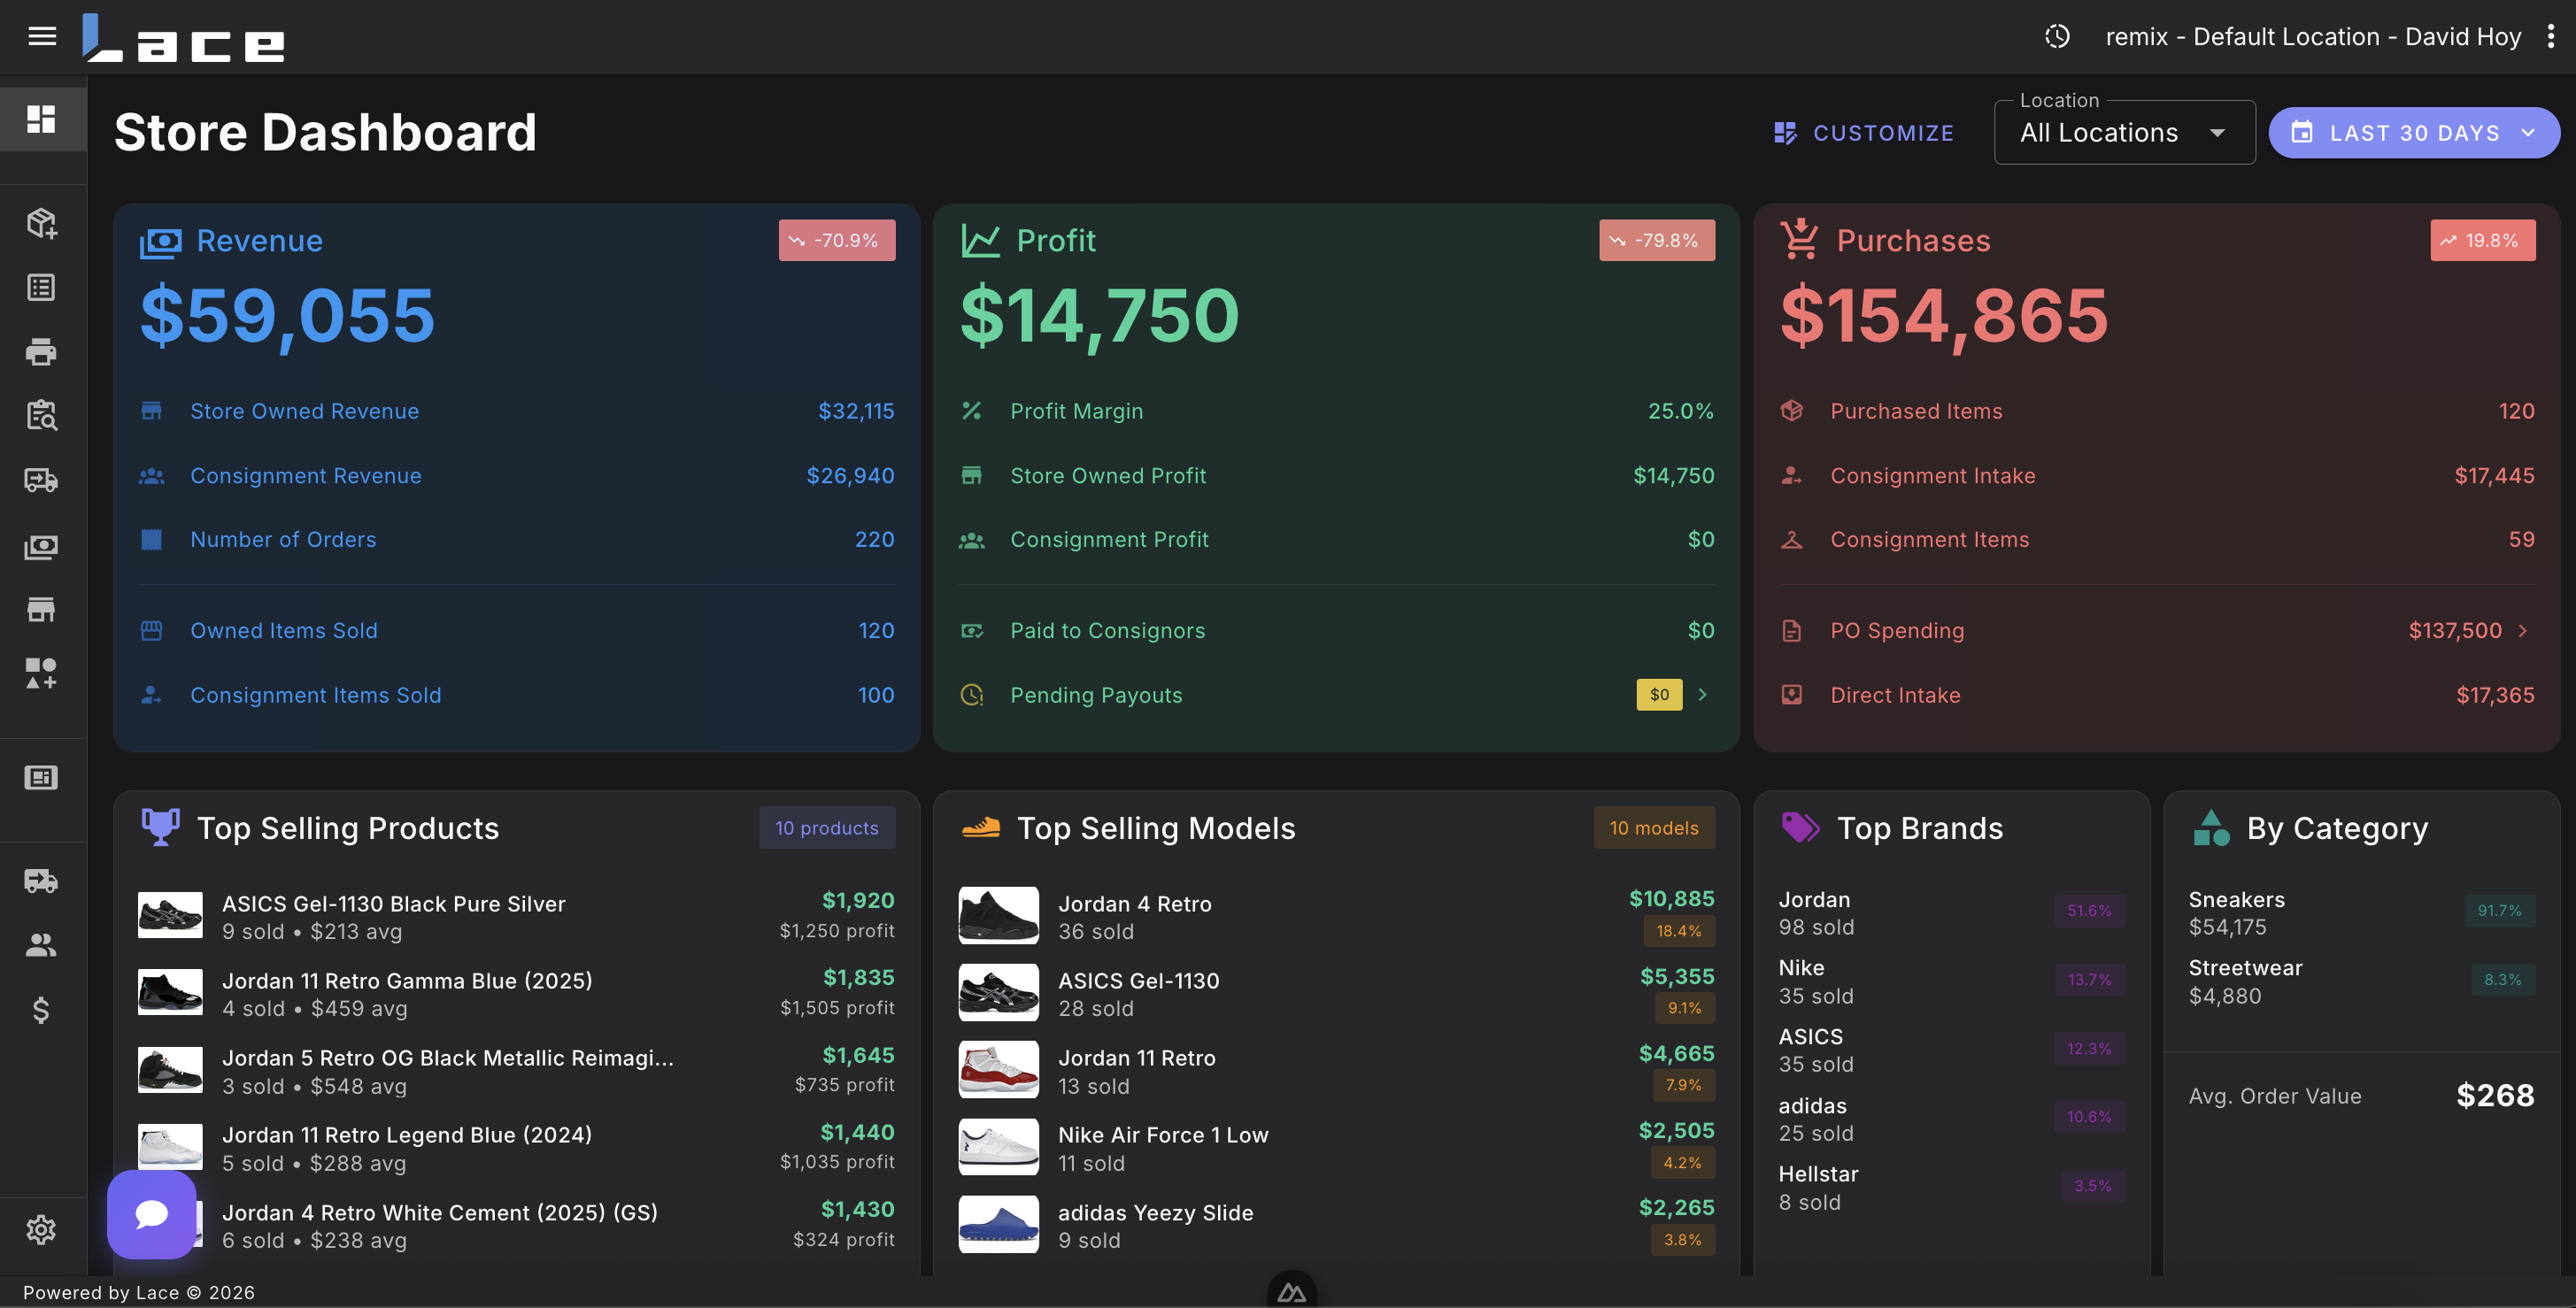Open the list view icon in sidebar

point(41,287)
